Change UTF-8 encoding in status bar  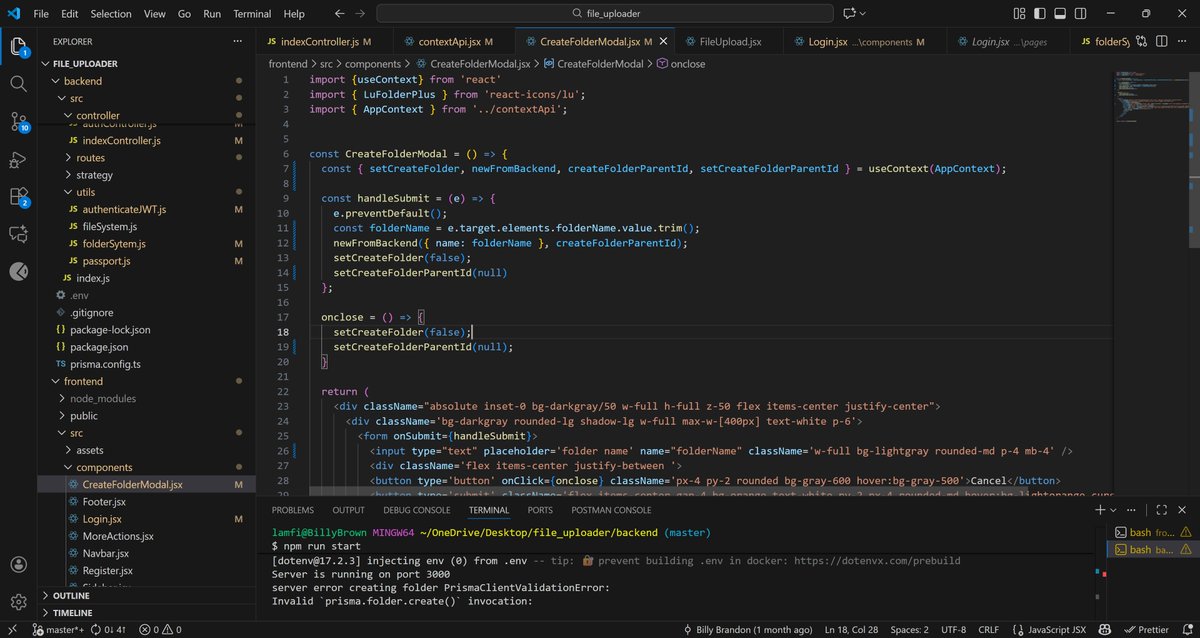tap(955, 630)
